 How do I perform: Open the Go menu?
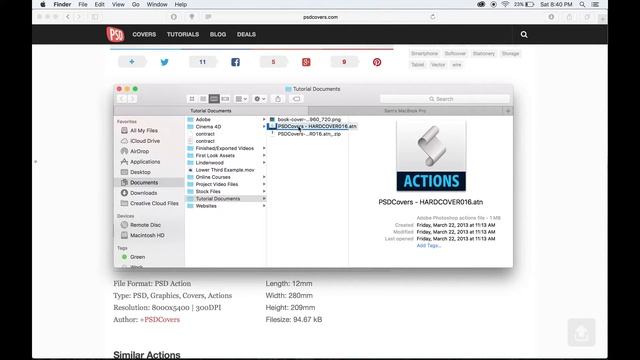tap(136, 4)
